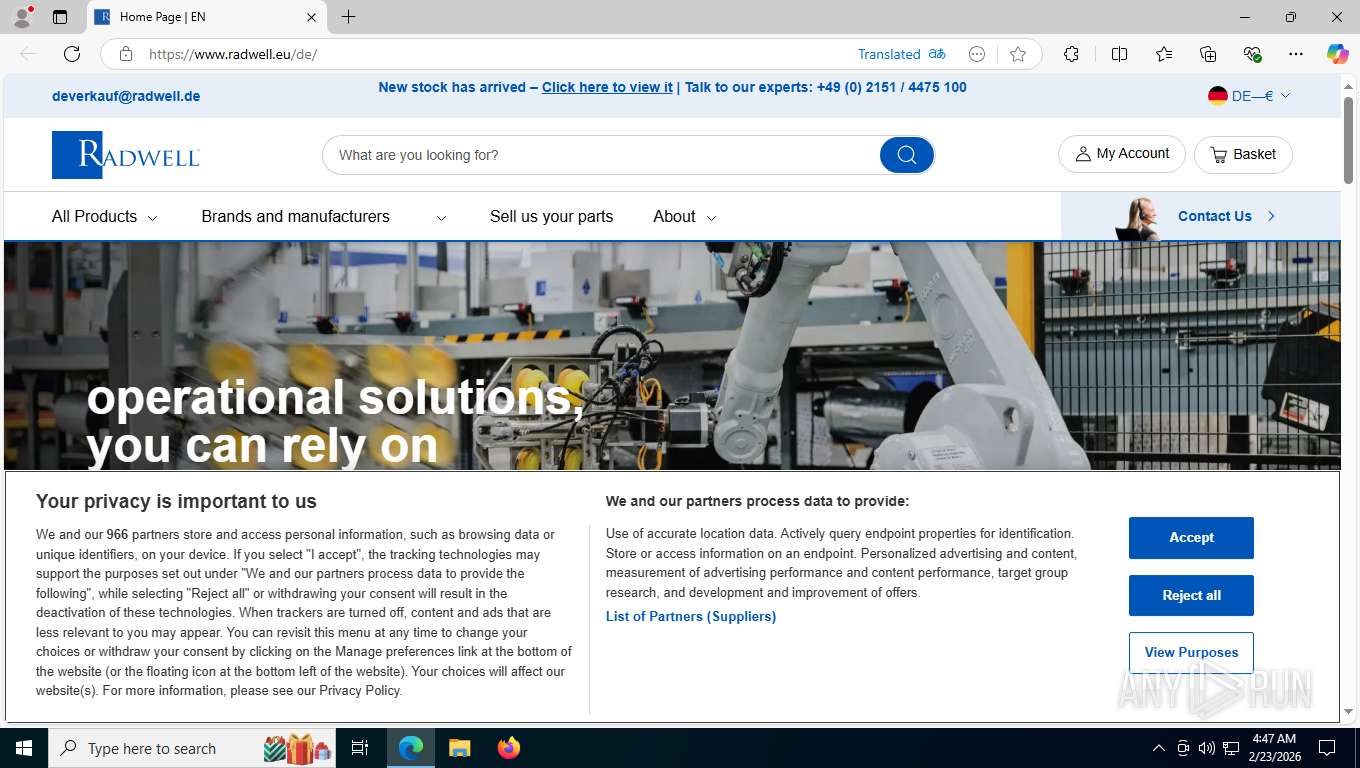Open the address bar feedback smiley icon
The width and height of the screenshot is (1360, 768).
(977, 54)
